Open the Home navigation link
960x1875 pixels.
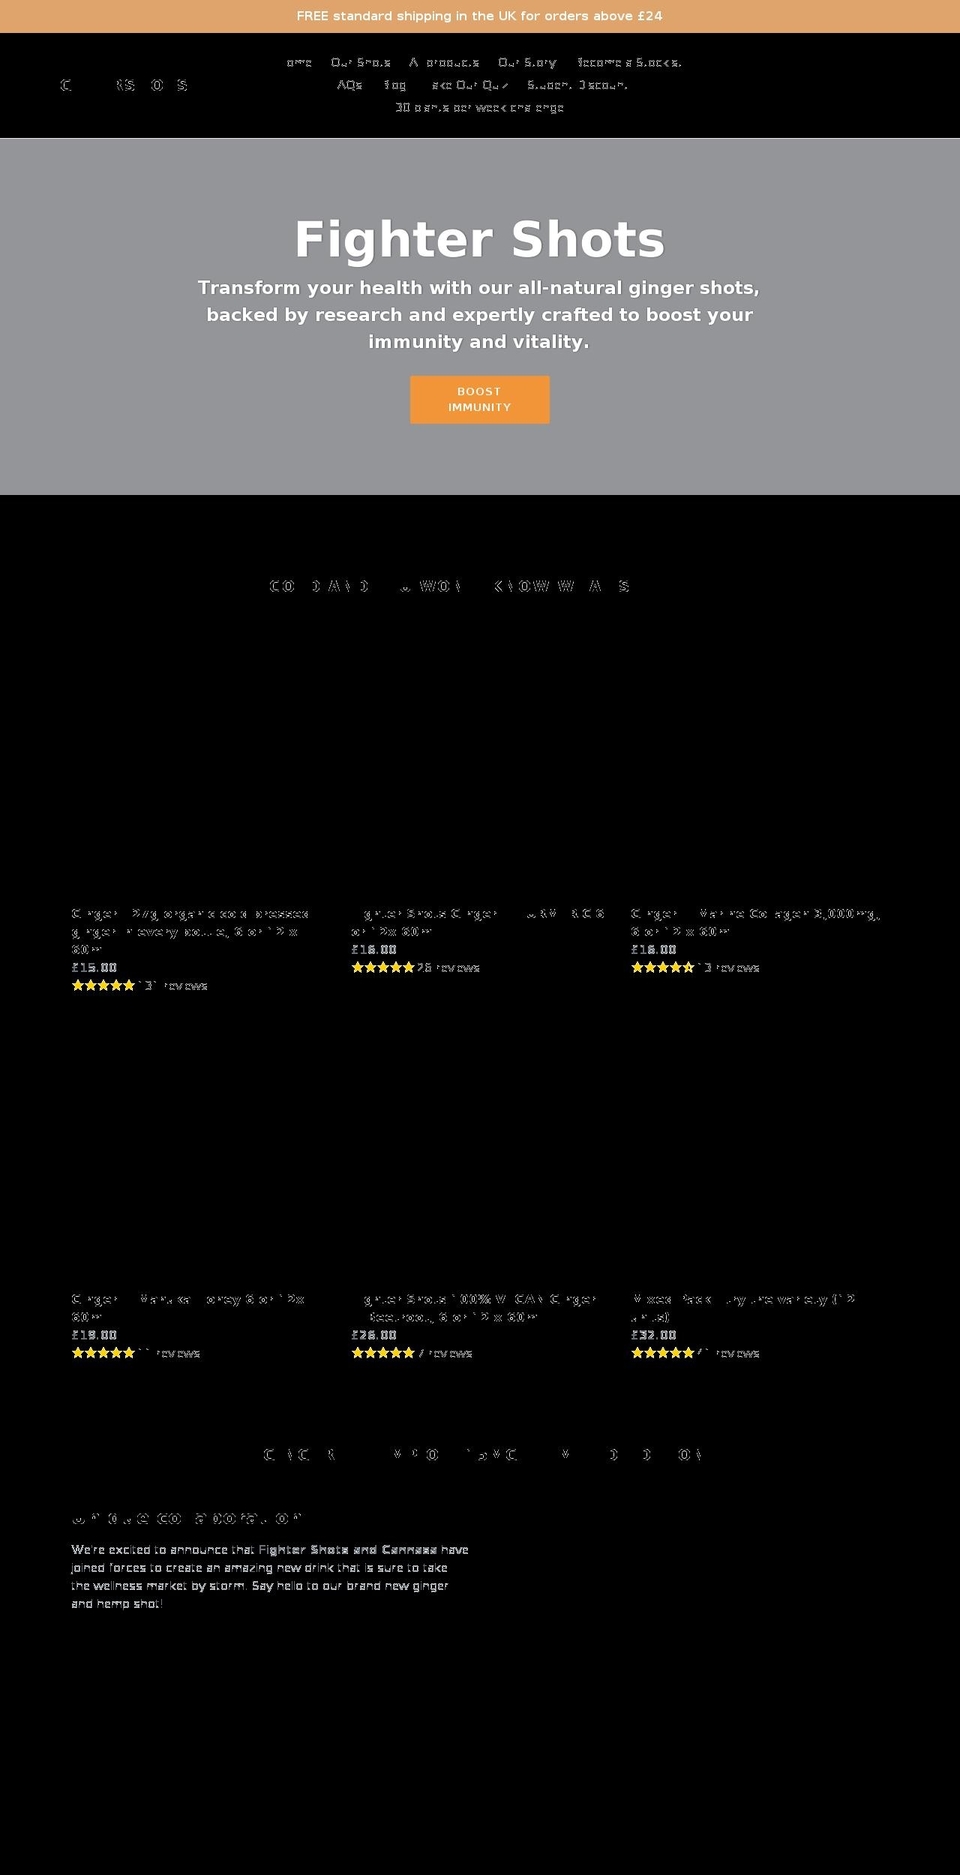coord(297,62)
